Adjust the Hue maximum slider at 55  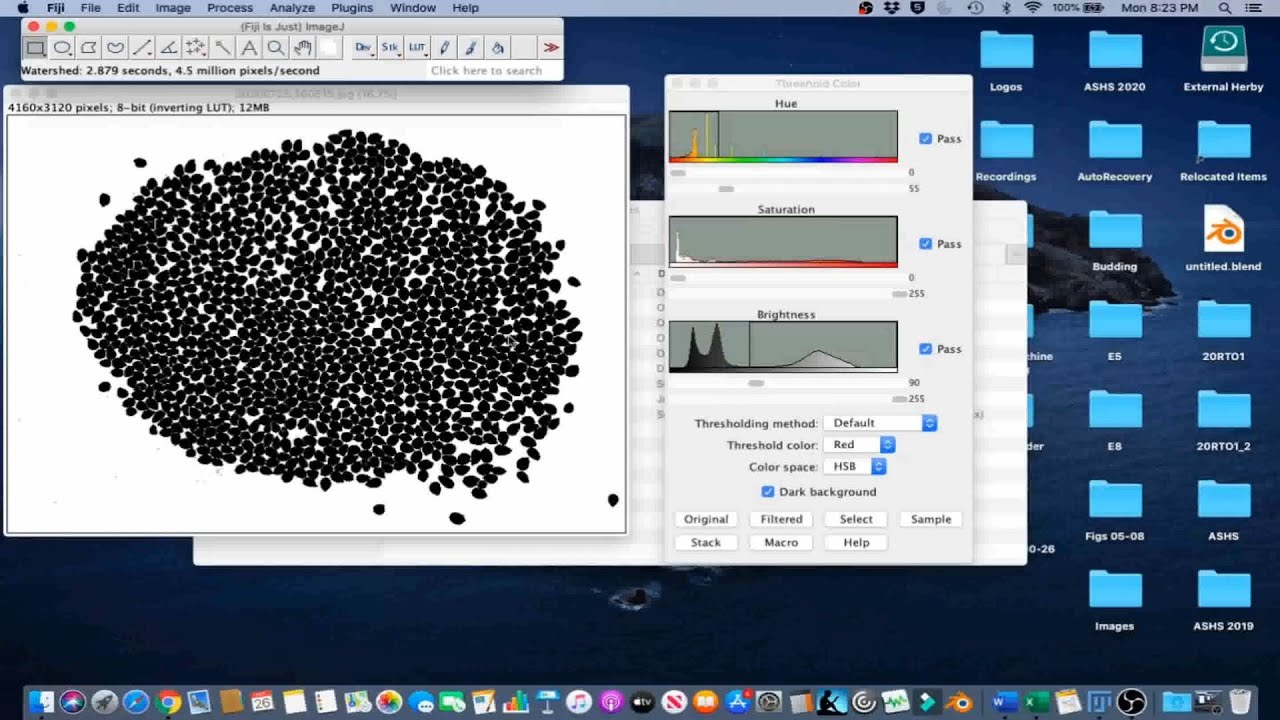pos(726,188)
